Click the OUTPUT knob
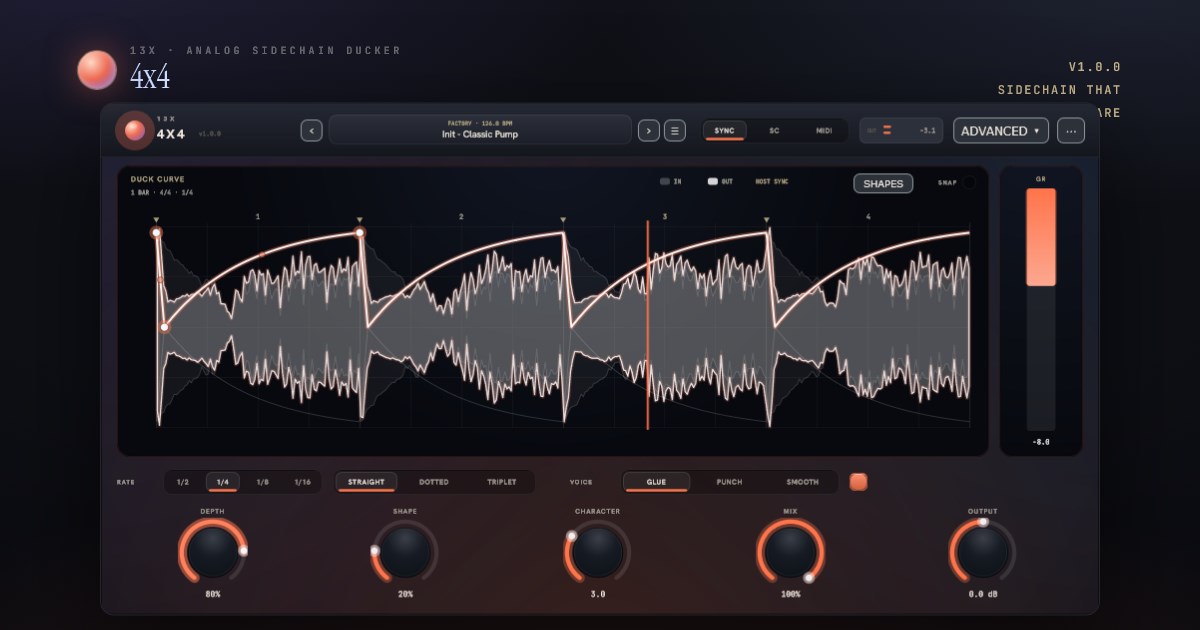 coord(982,552)
